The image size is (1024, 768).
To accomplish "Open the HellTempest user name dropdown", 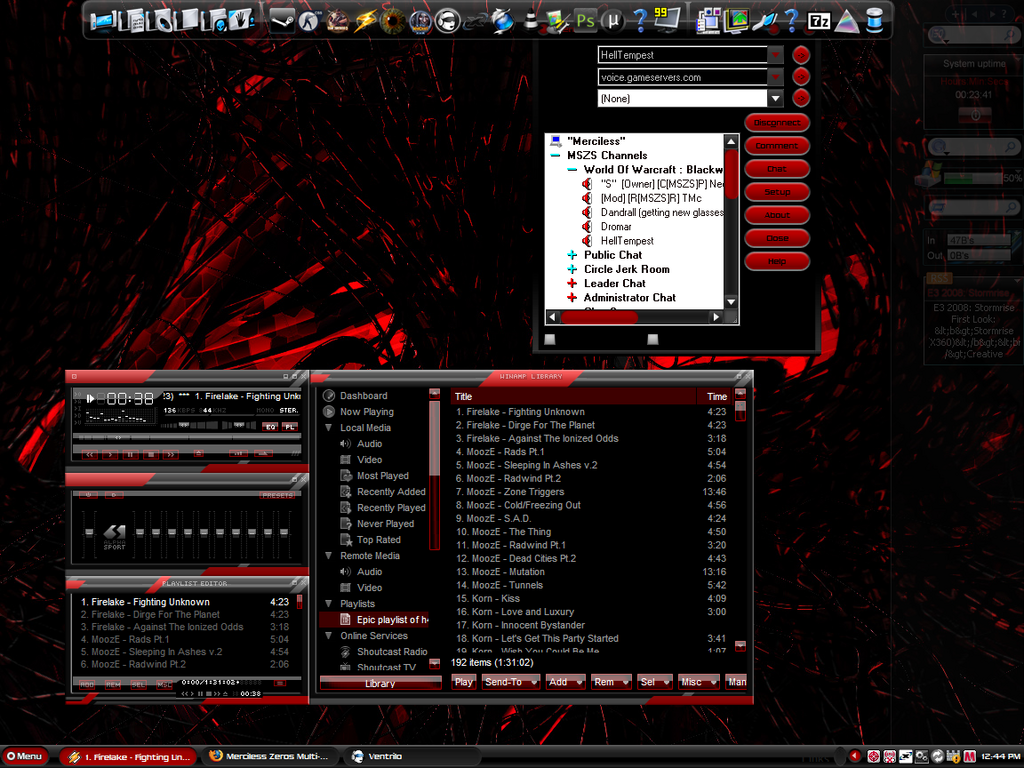I will click(x=775, y=55).
